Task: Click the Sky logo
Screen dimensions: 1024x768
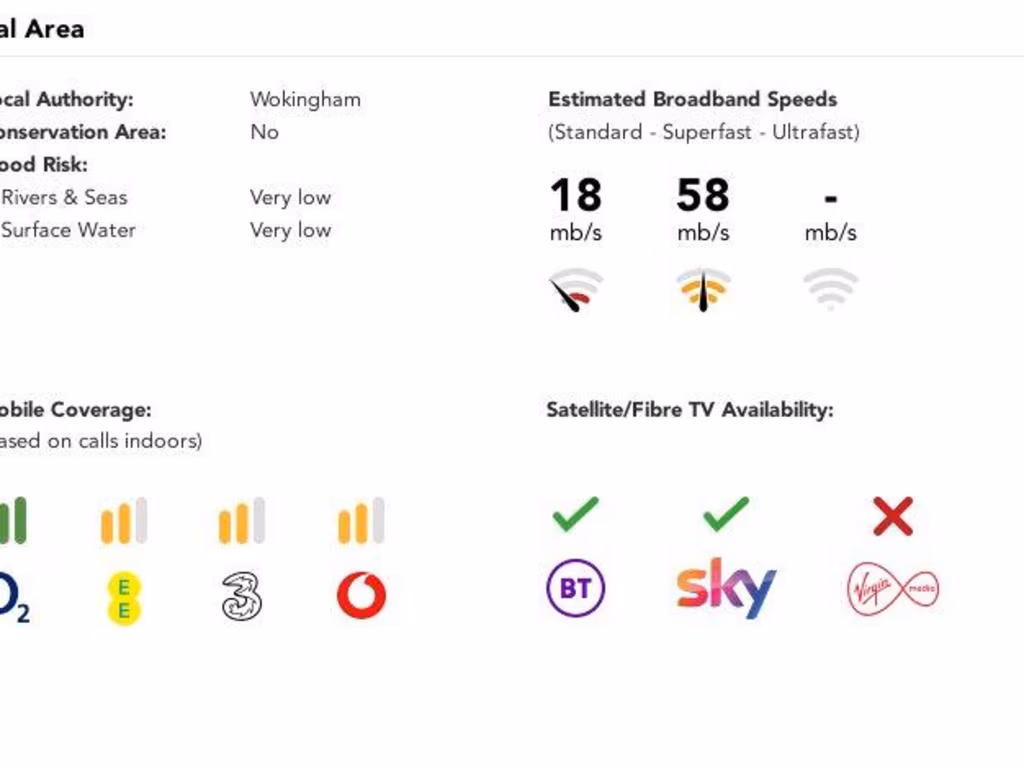Action: (x=726, y=588)
